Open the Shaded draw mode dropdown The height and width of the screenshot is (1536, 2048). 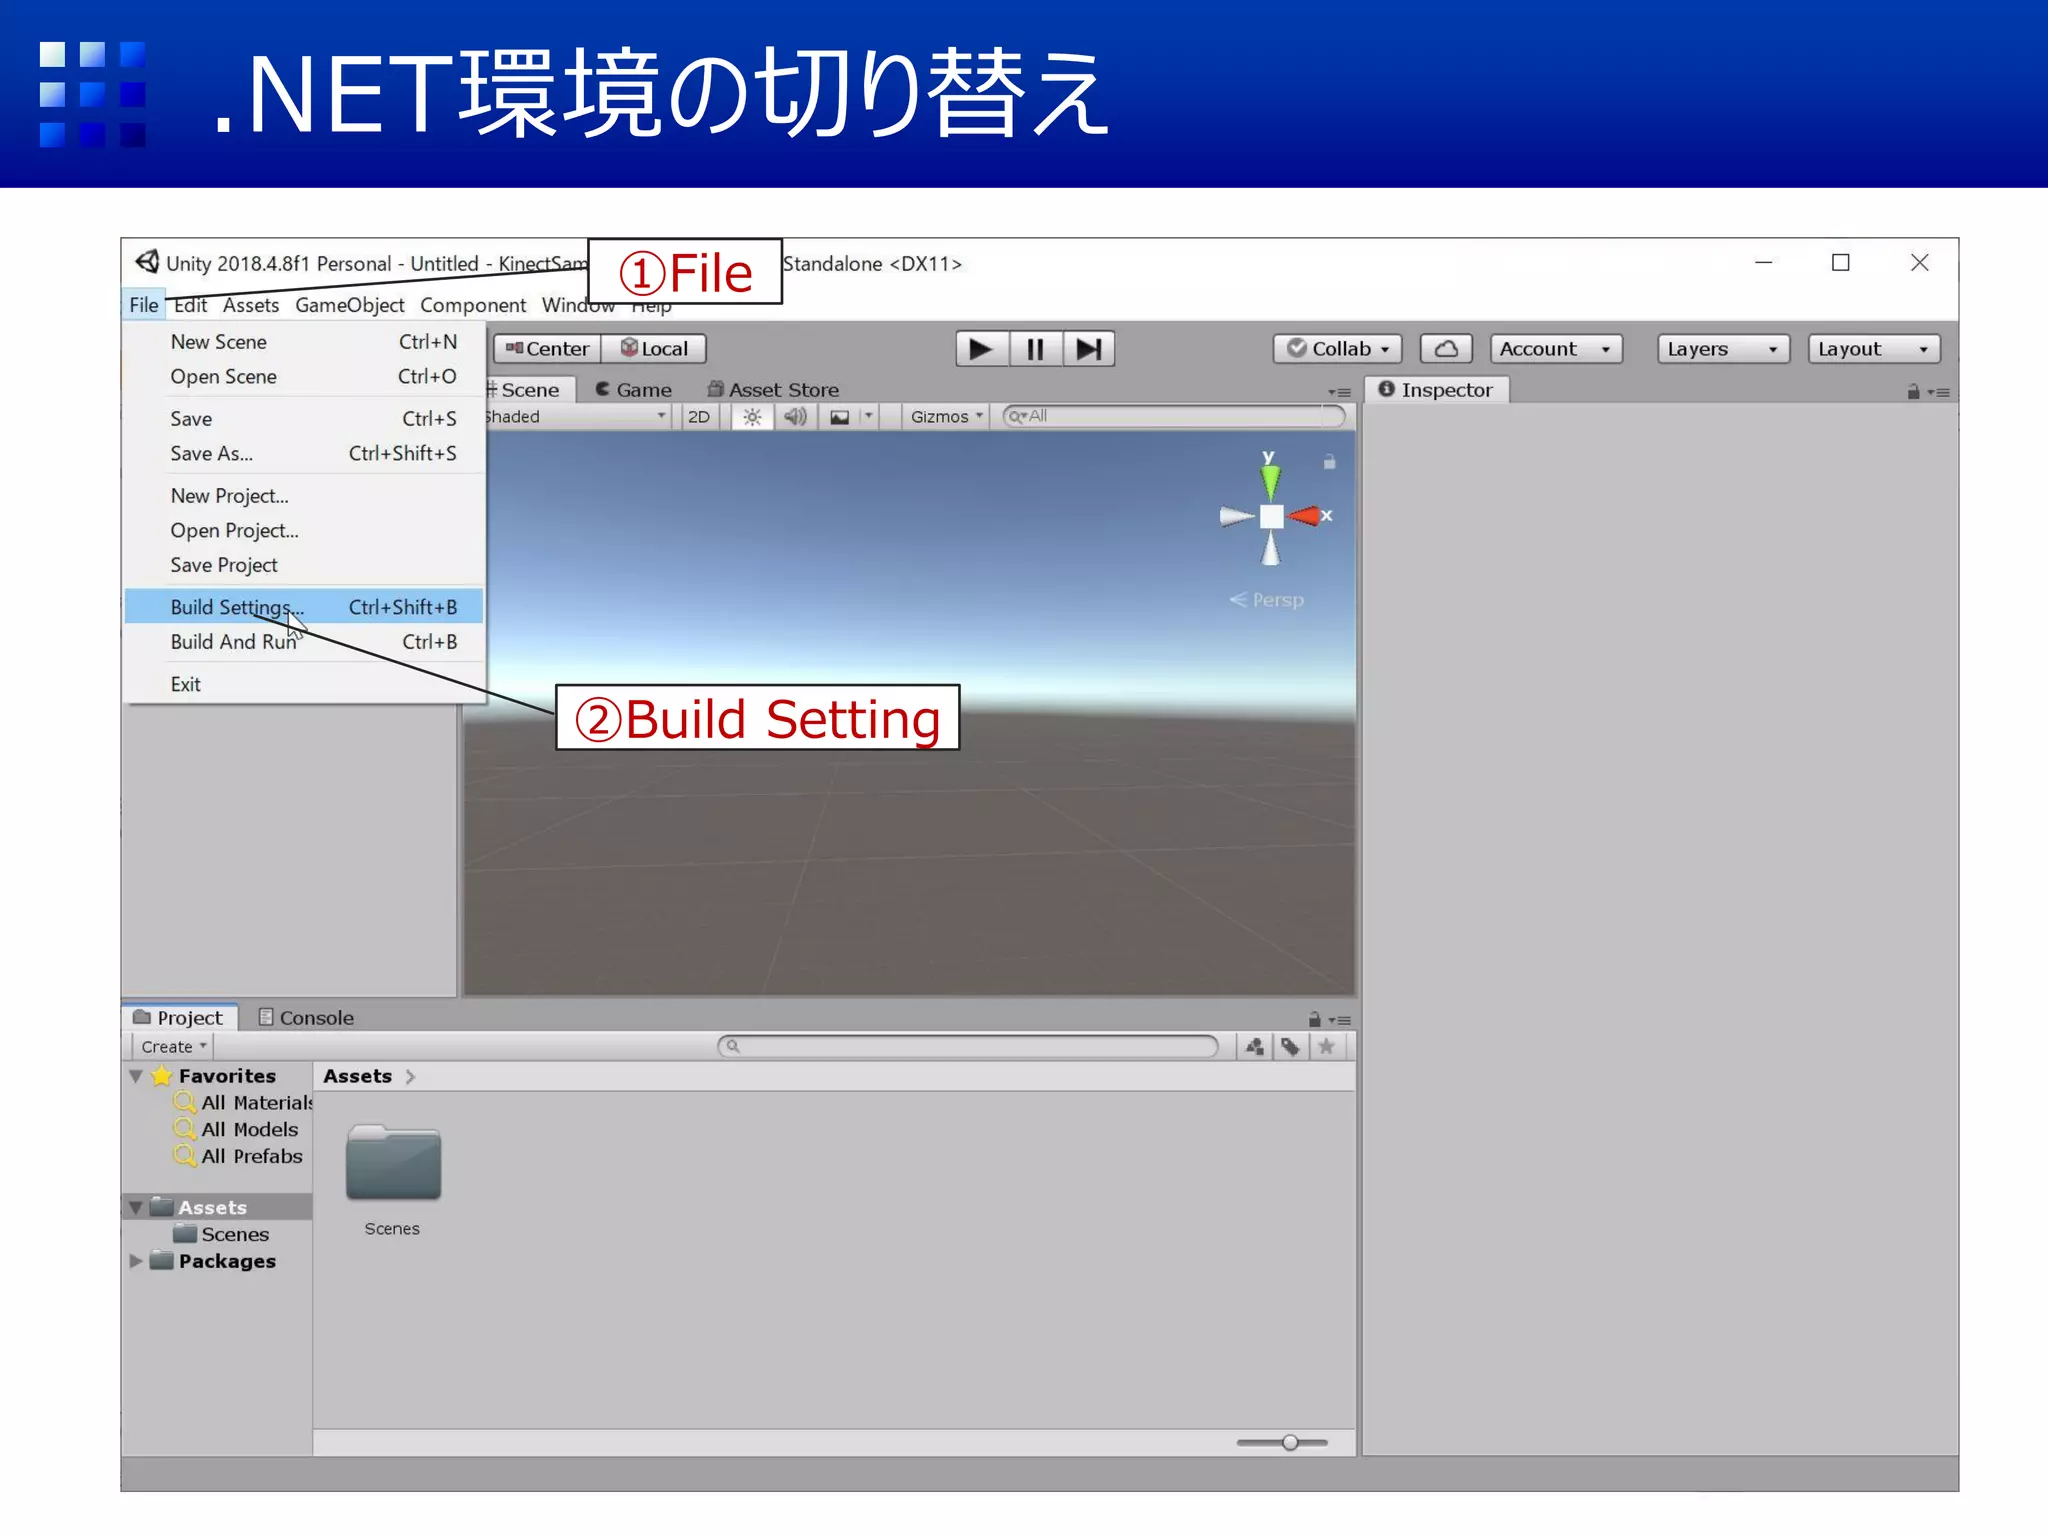click(575, 417)
